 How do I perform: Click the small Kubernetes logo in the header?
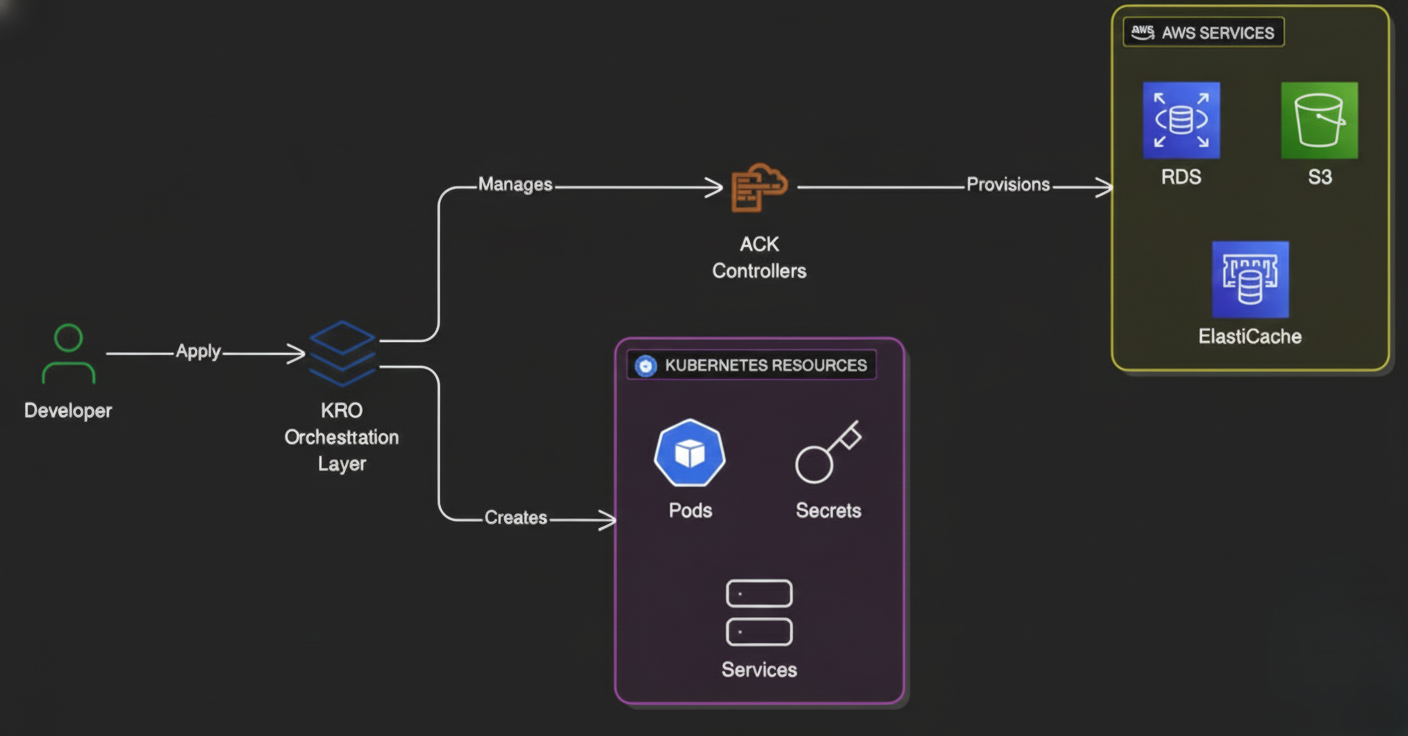click(646, 365)
